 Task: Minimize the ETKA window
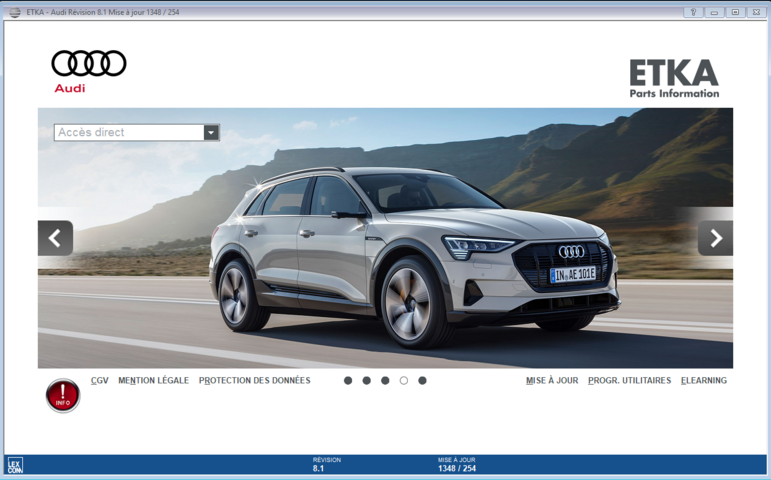click(714, 12)
